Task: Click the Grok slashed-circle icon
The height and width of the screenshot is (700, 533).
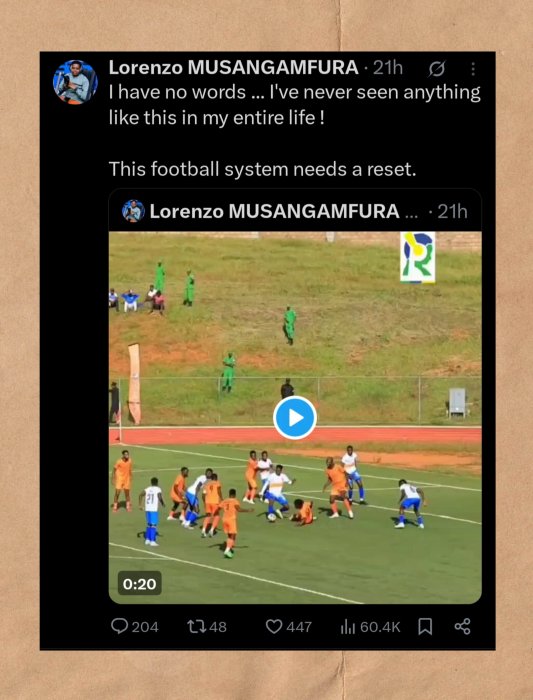Action: point(437,69)
